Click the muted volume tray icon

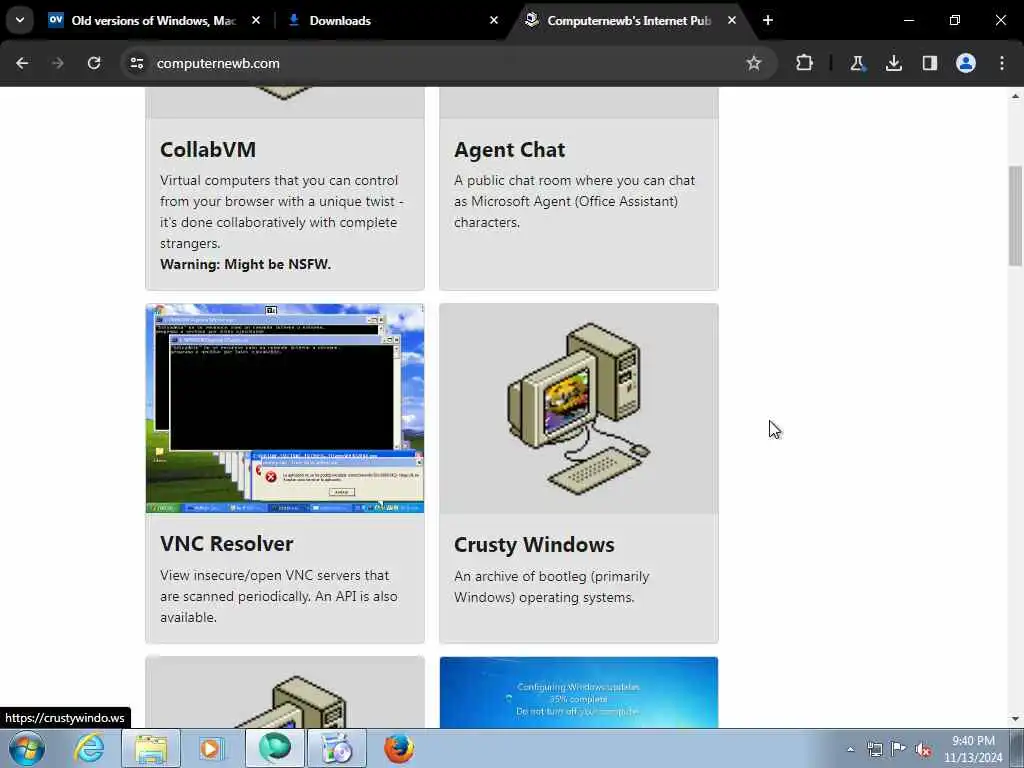(x=923, y=749)
